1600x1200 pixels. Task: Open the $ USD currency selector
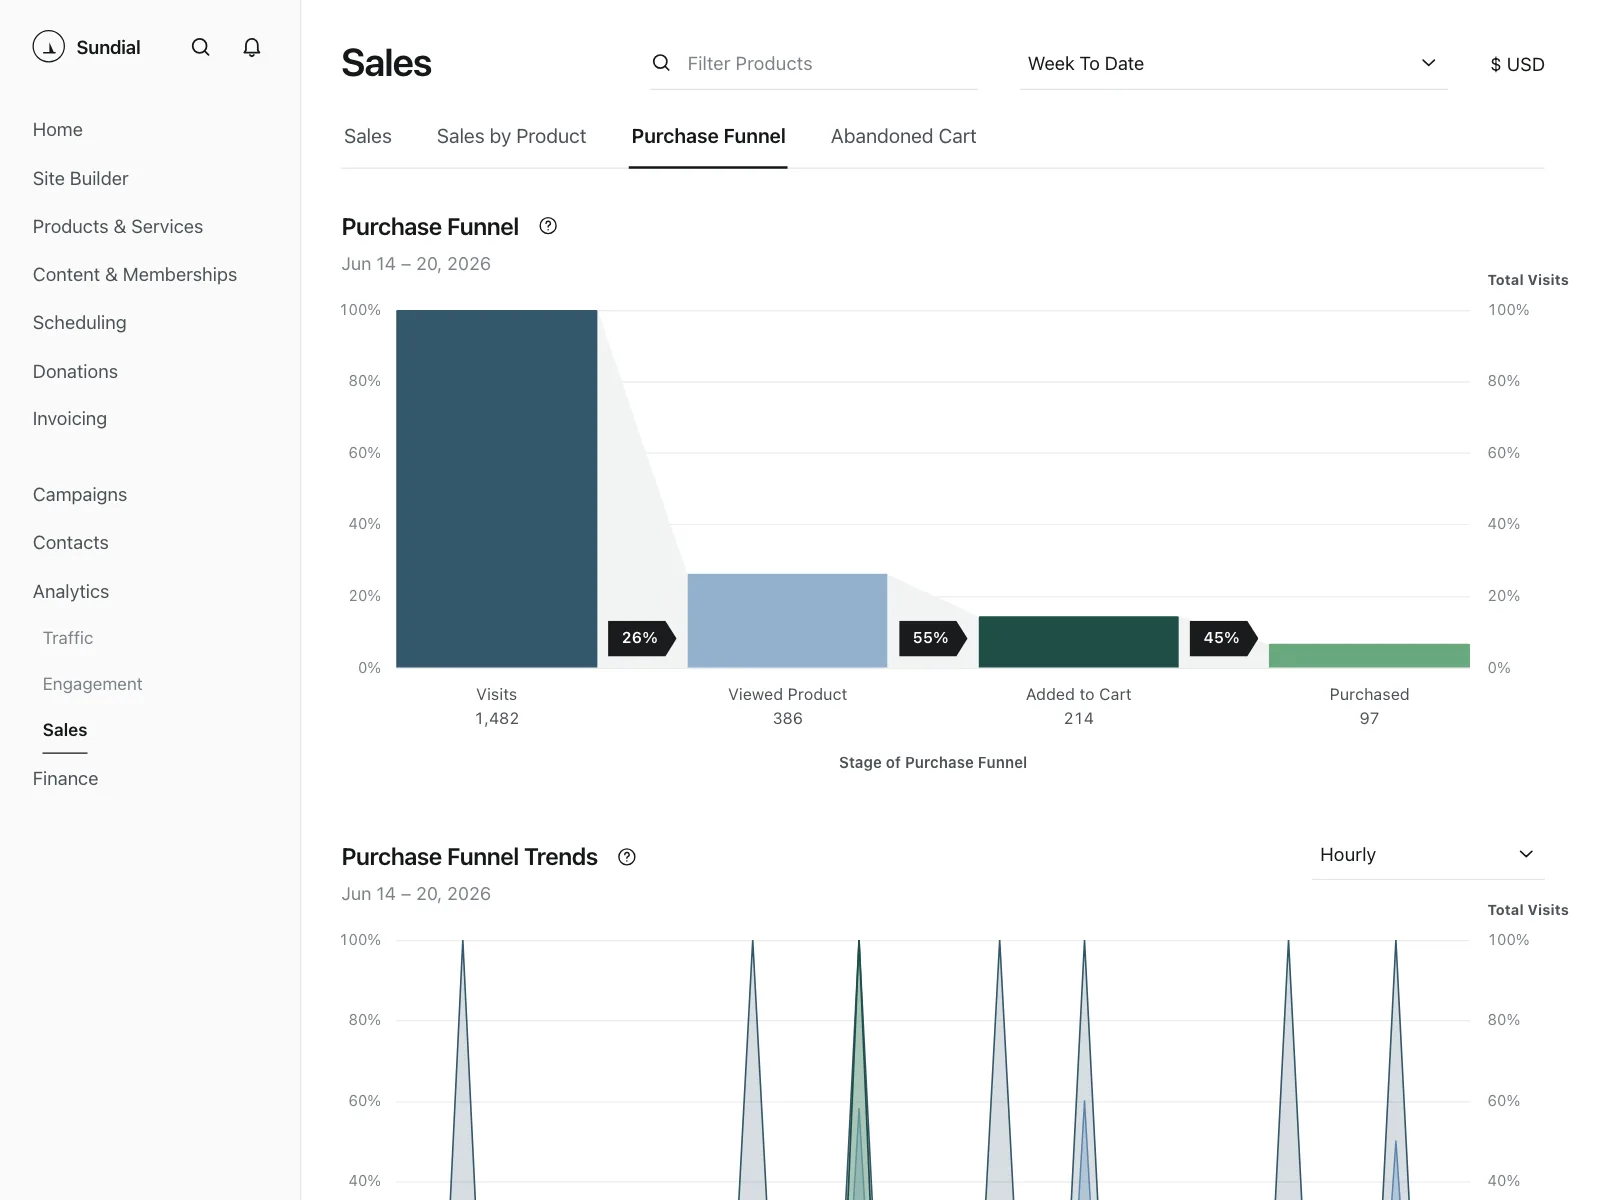[1517, 64]
